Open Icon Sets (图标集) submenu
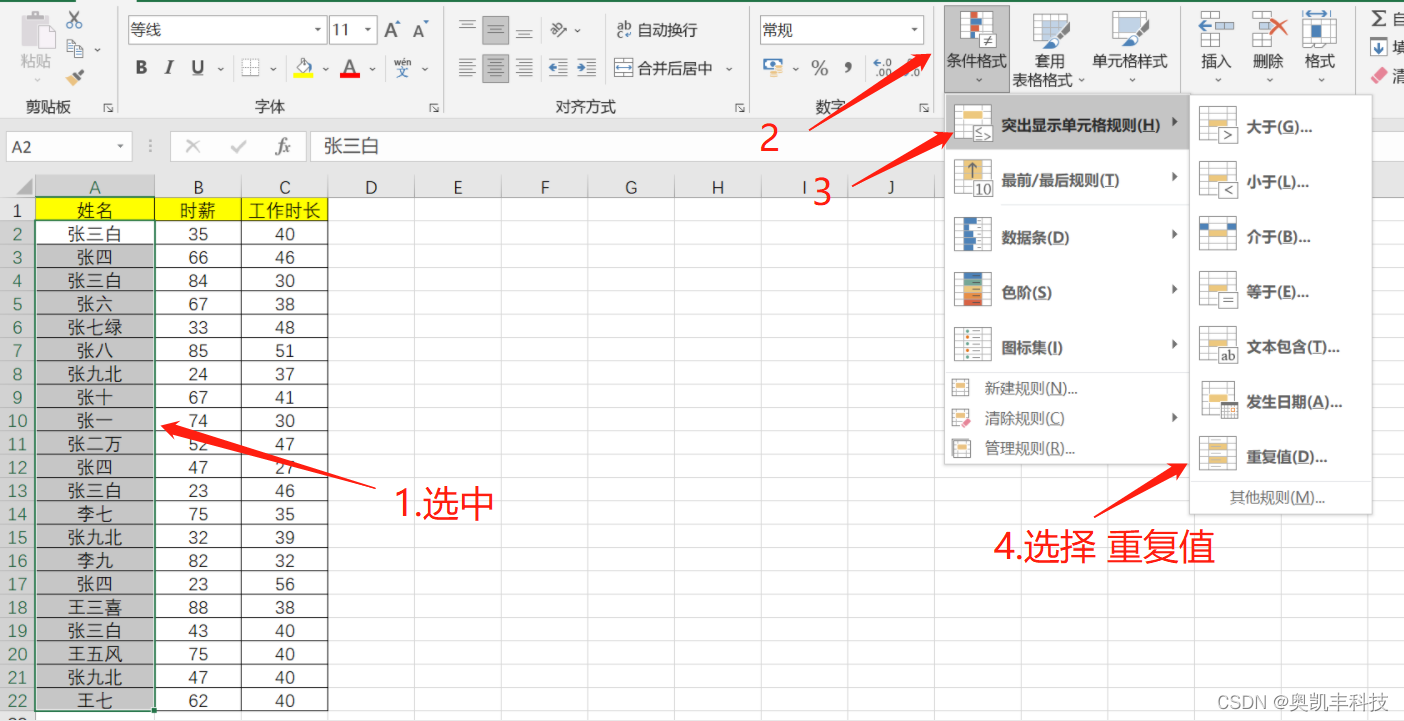This screenshot has width=1404, height=721. [1067, 347]
